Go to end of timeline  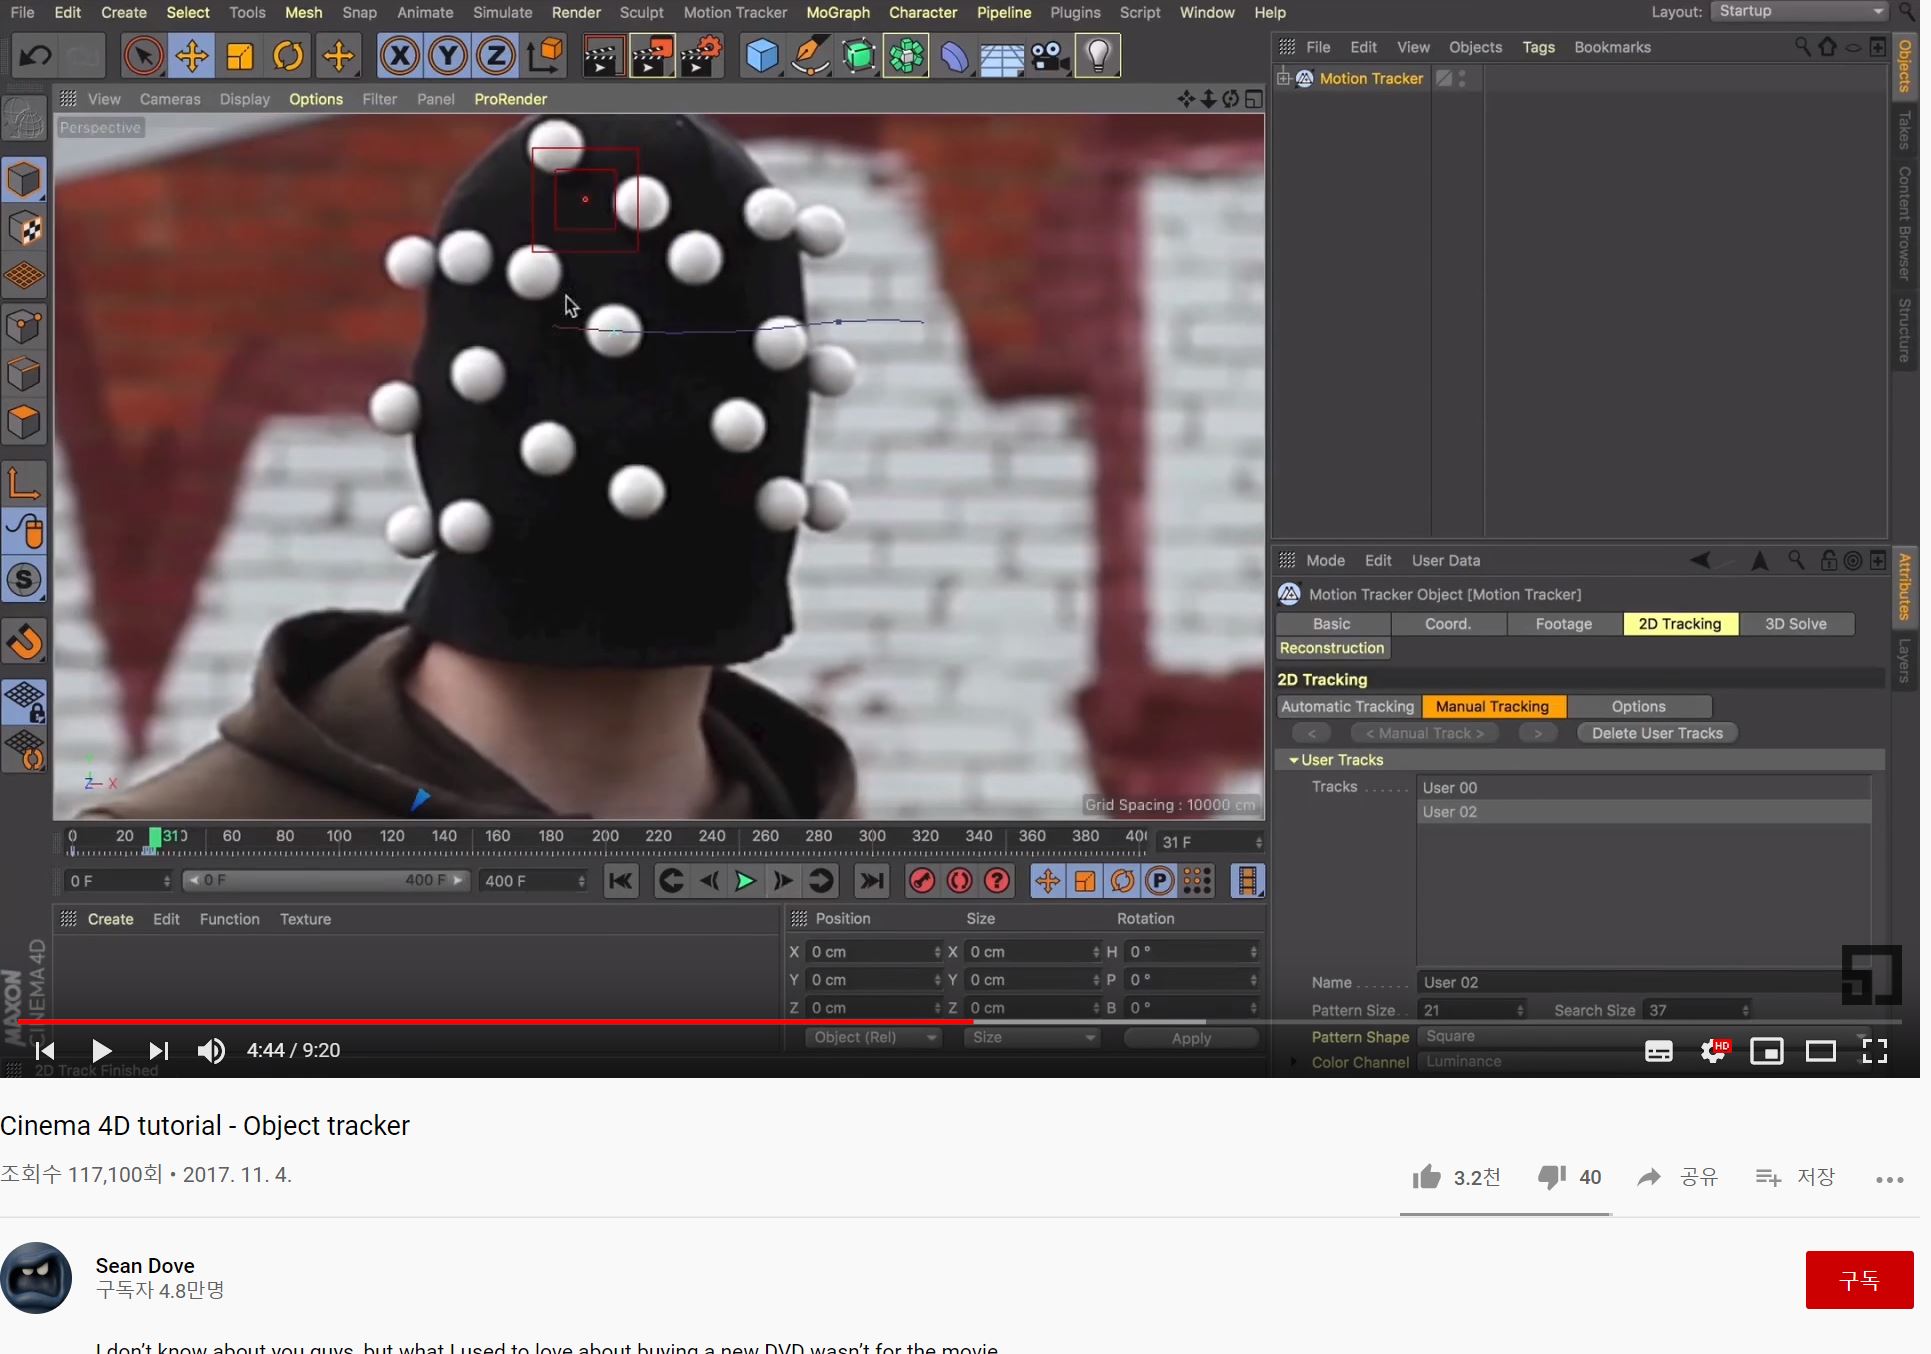tap(872, 881)
